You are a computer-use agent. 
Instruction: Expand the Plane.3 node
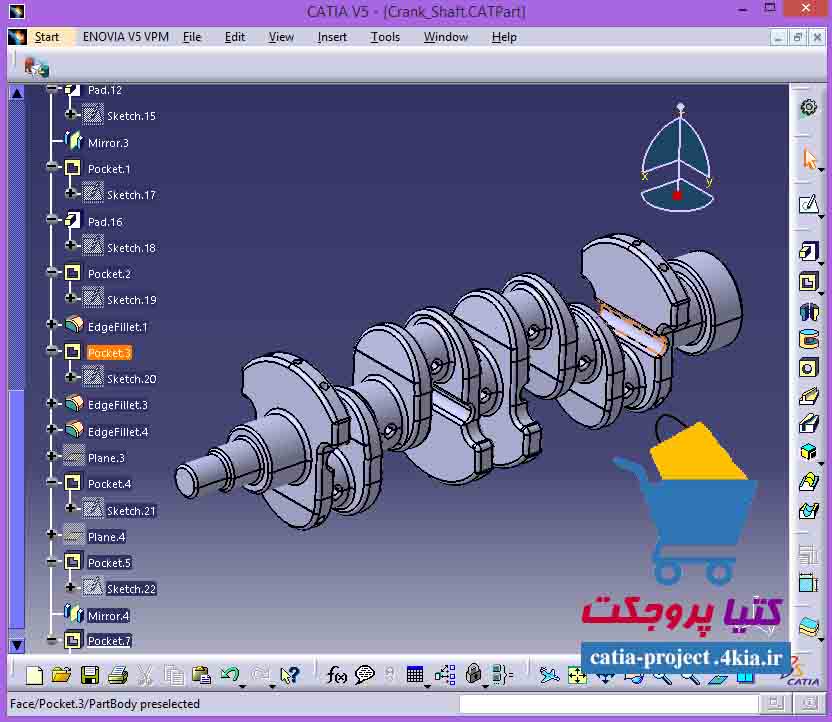coord(51,456)
